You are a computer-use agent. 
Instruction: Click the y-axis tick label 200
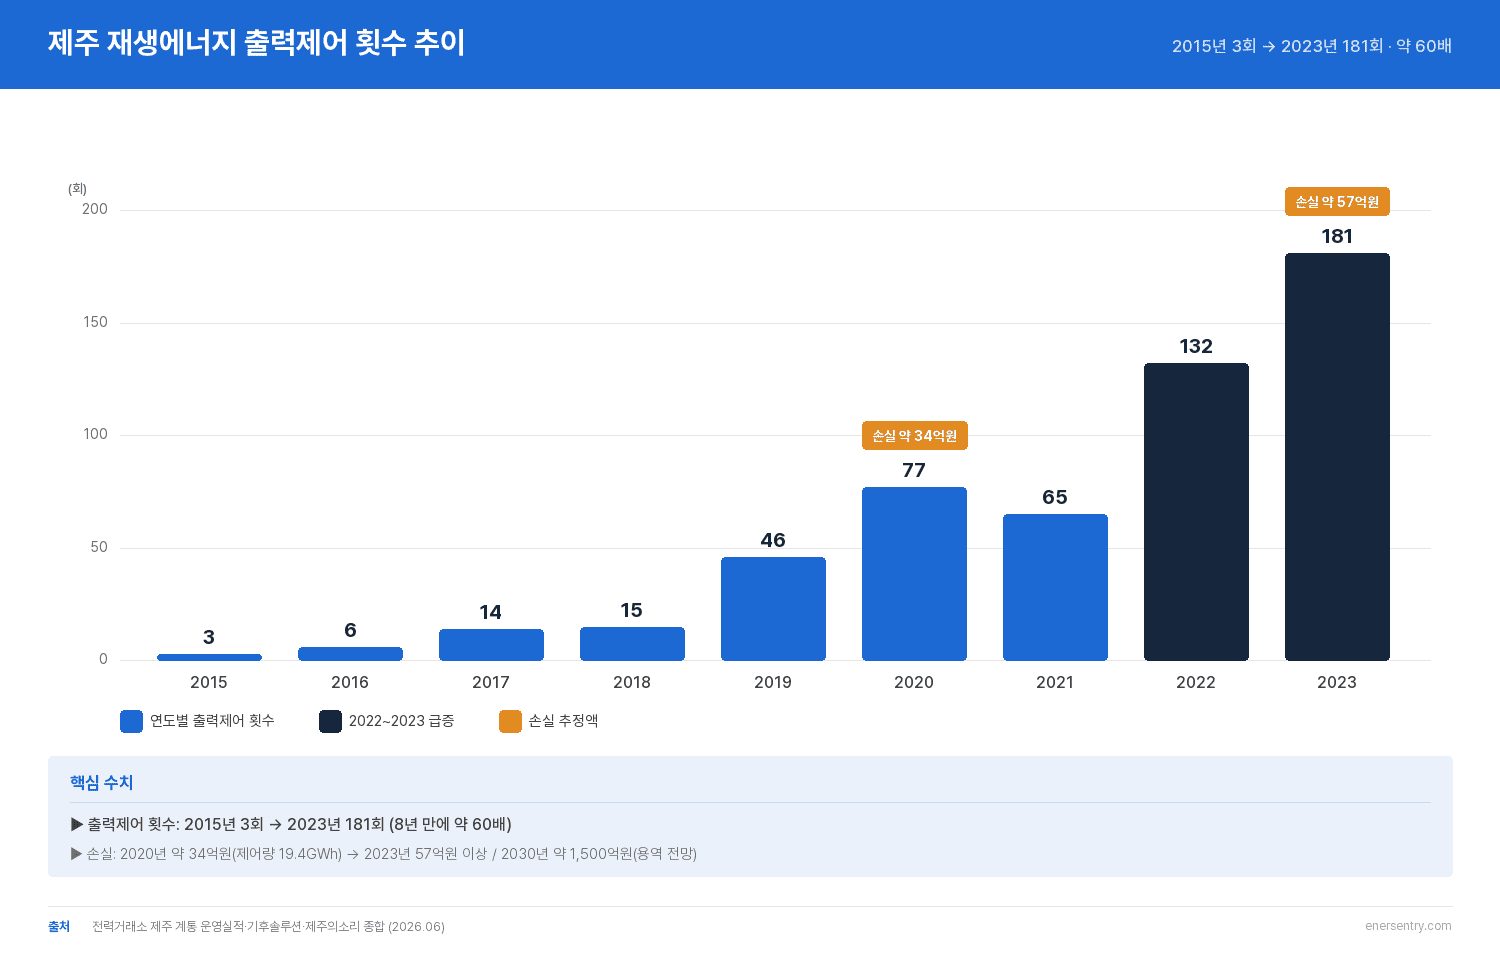(95, 209)
